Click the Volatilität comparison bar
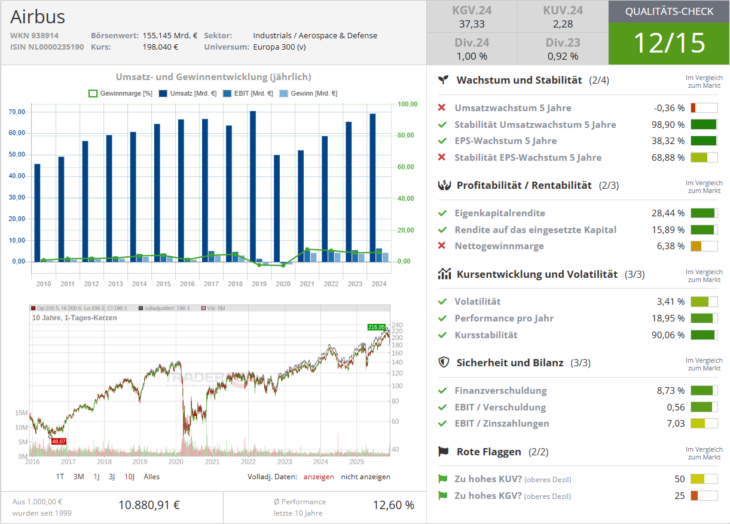Screen dimensions: 730x524 coord(704,301)
